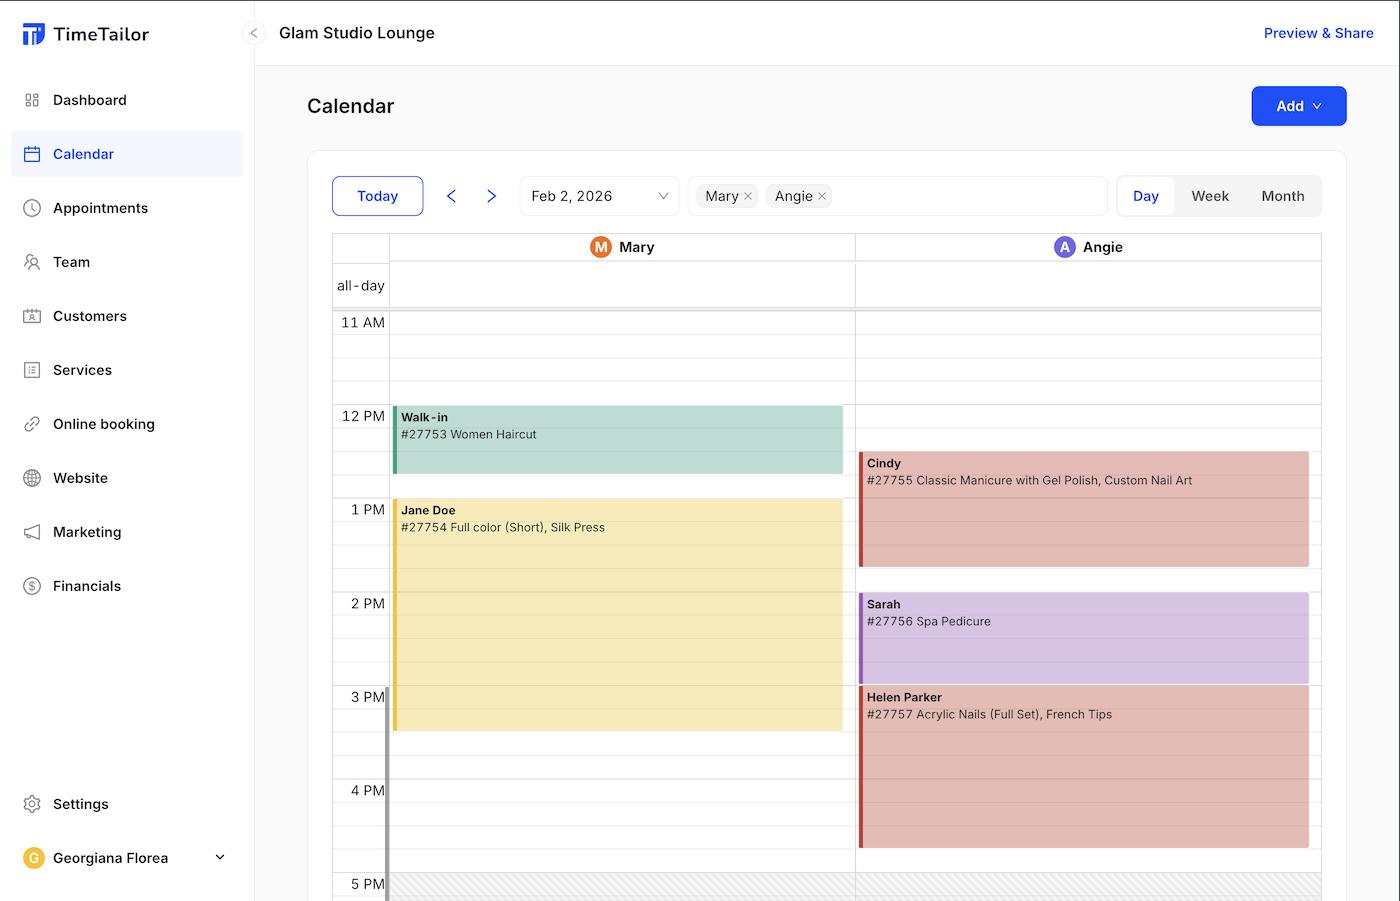Open the Team section
The image size is (1400, 901).
(71, 262)
